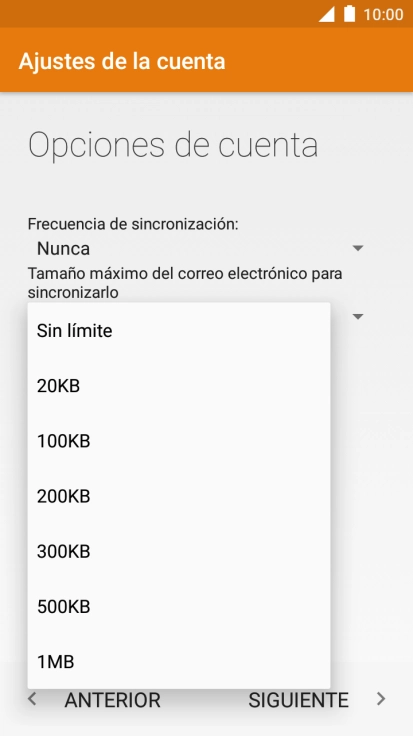Screen dimensions: 413x736
Task: Tap the sync frequency dropdown arrow
Action: 358,248
